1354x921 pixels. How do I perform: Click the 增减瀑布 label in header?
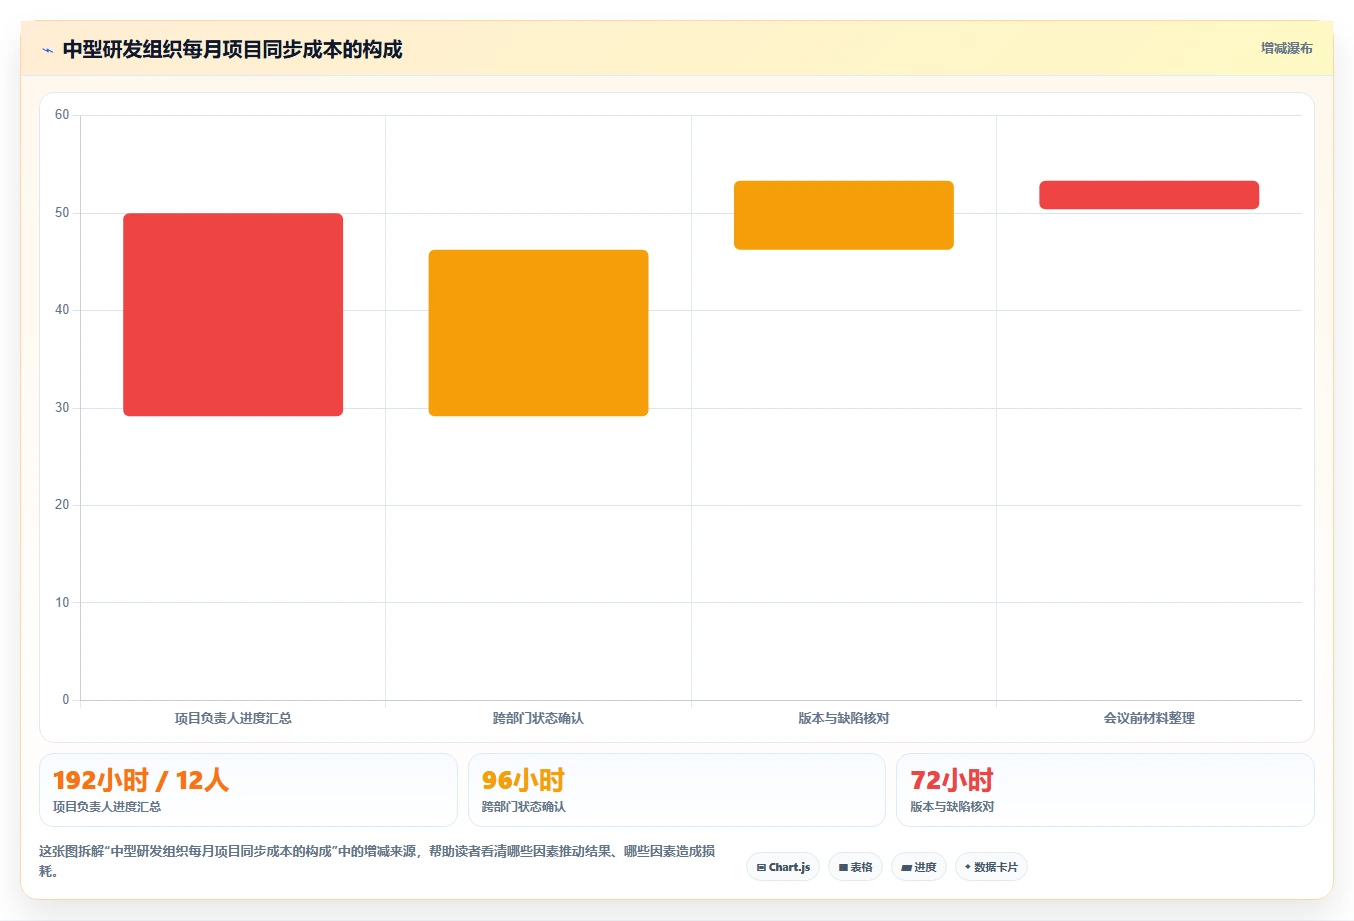(x=1286, y=48)
